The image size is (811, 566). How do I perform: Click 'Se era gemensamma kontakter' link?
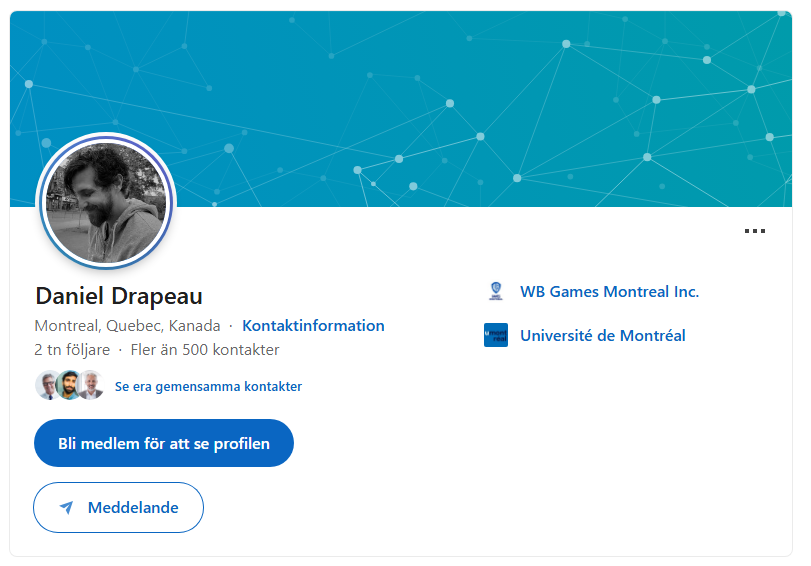coord(208,386)
